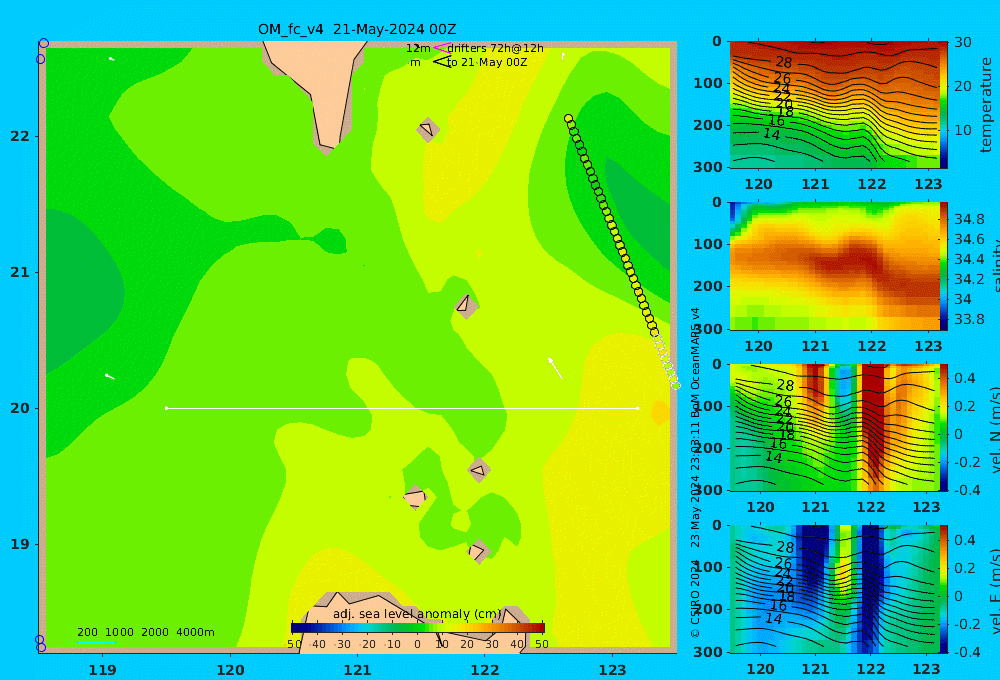
Task: Click the '30' tick on the temperature colorbar
Action: 963,43
